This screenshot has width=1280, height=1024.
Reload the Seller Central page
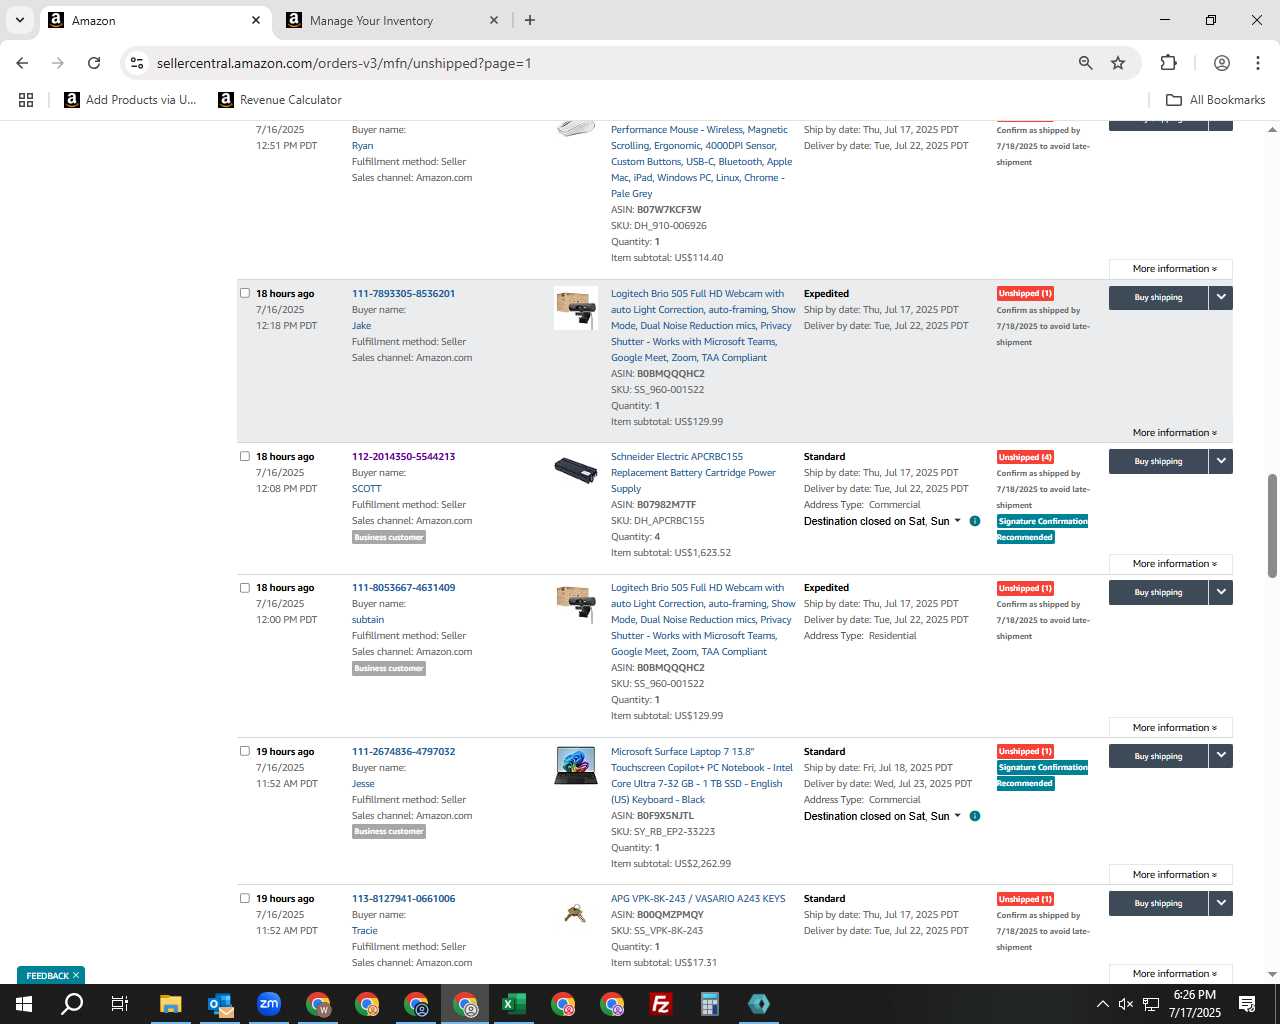coord(94,63)
